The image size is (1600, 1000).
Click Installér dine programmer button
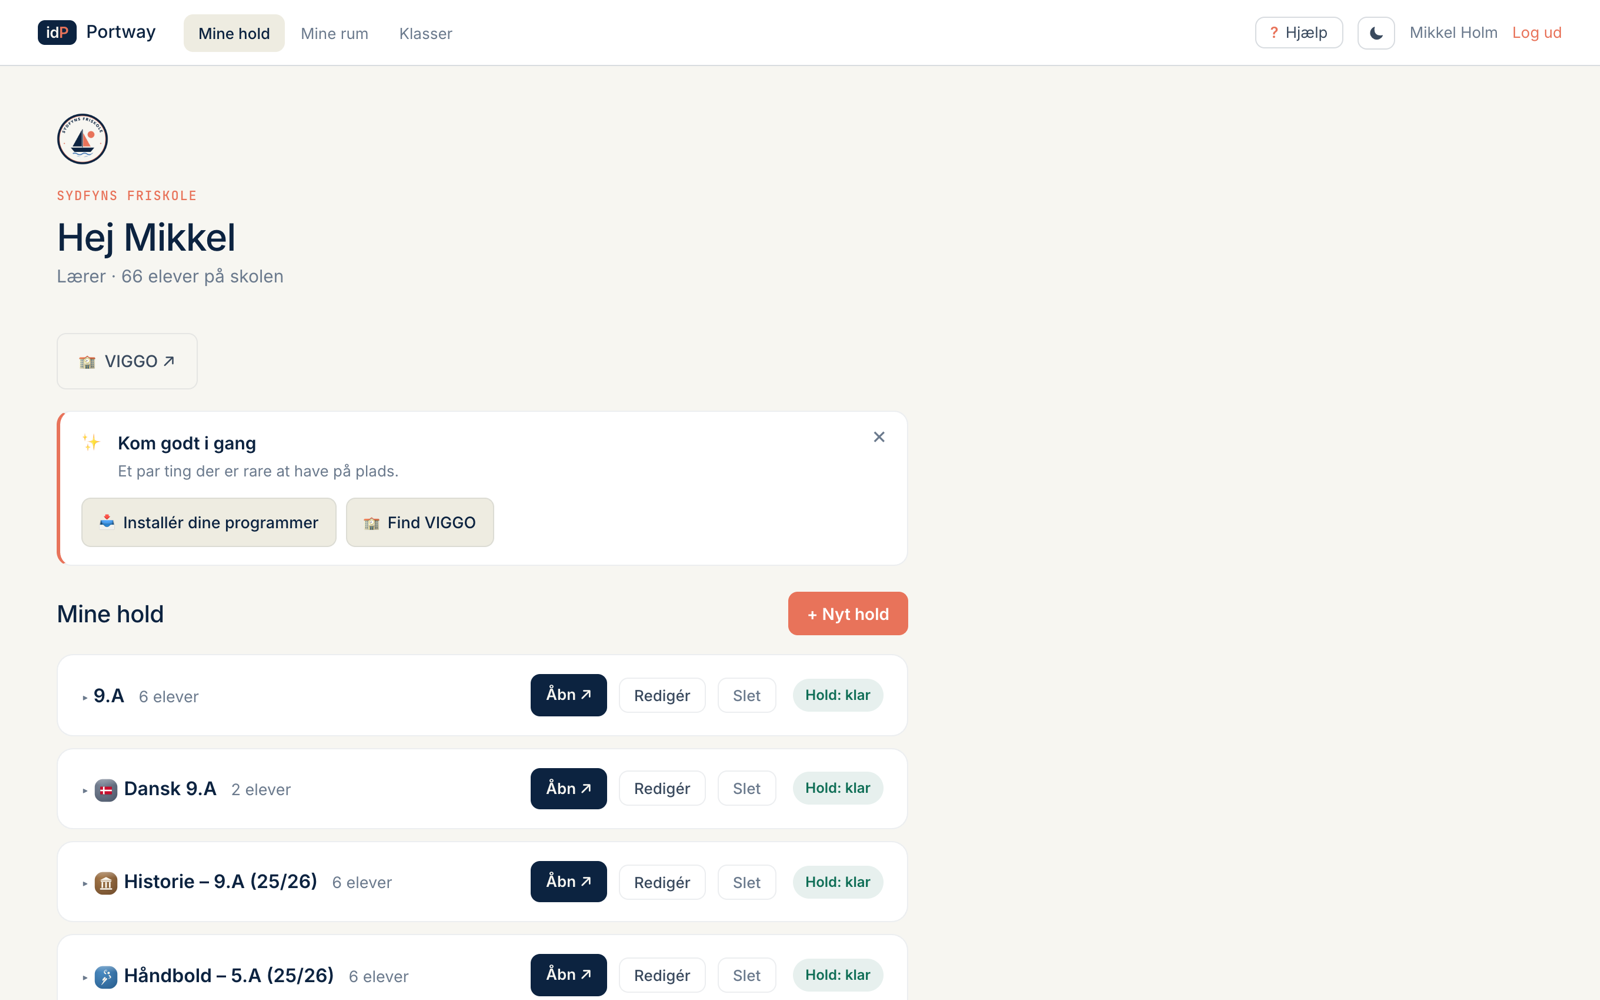209,522
